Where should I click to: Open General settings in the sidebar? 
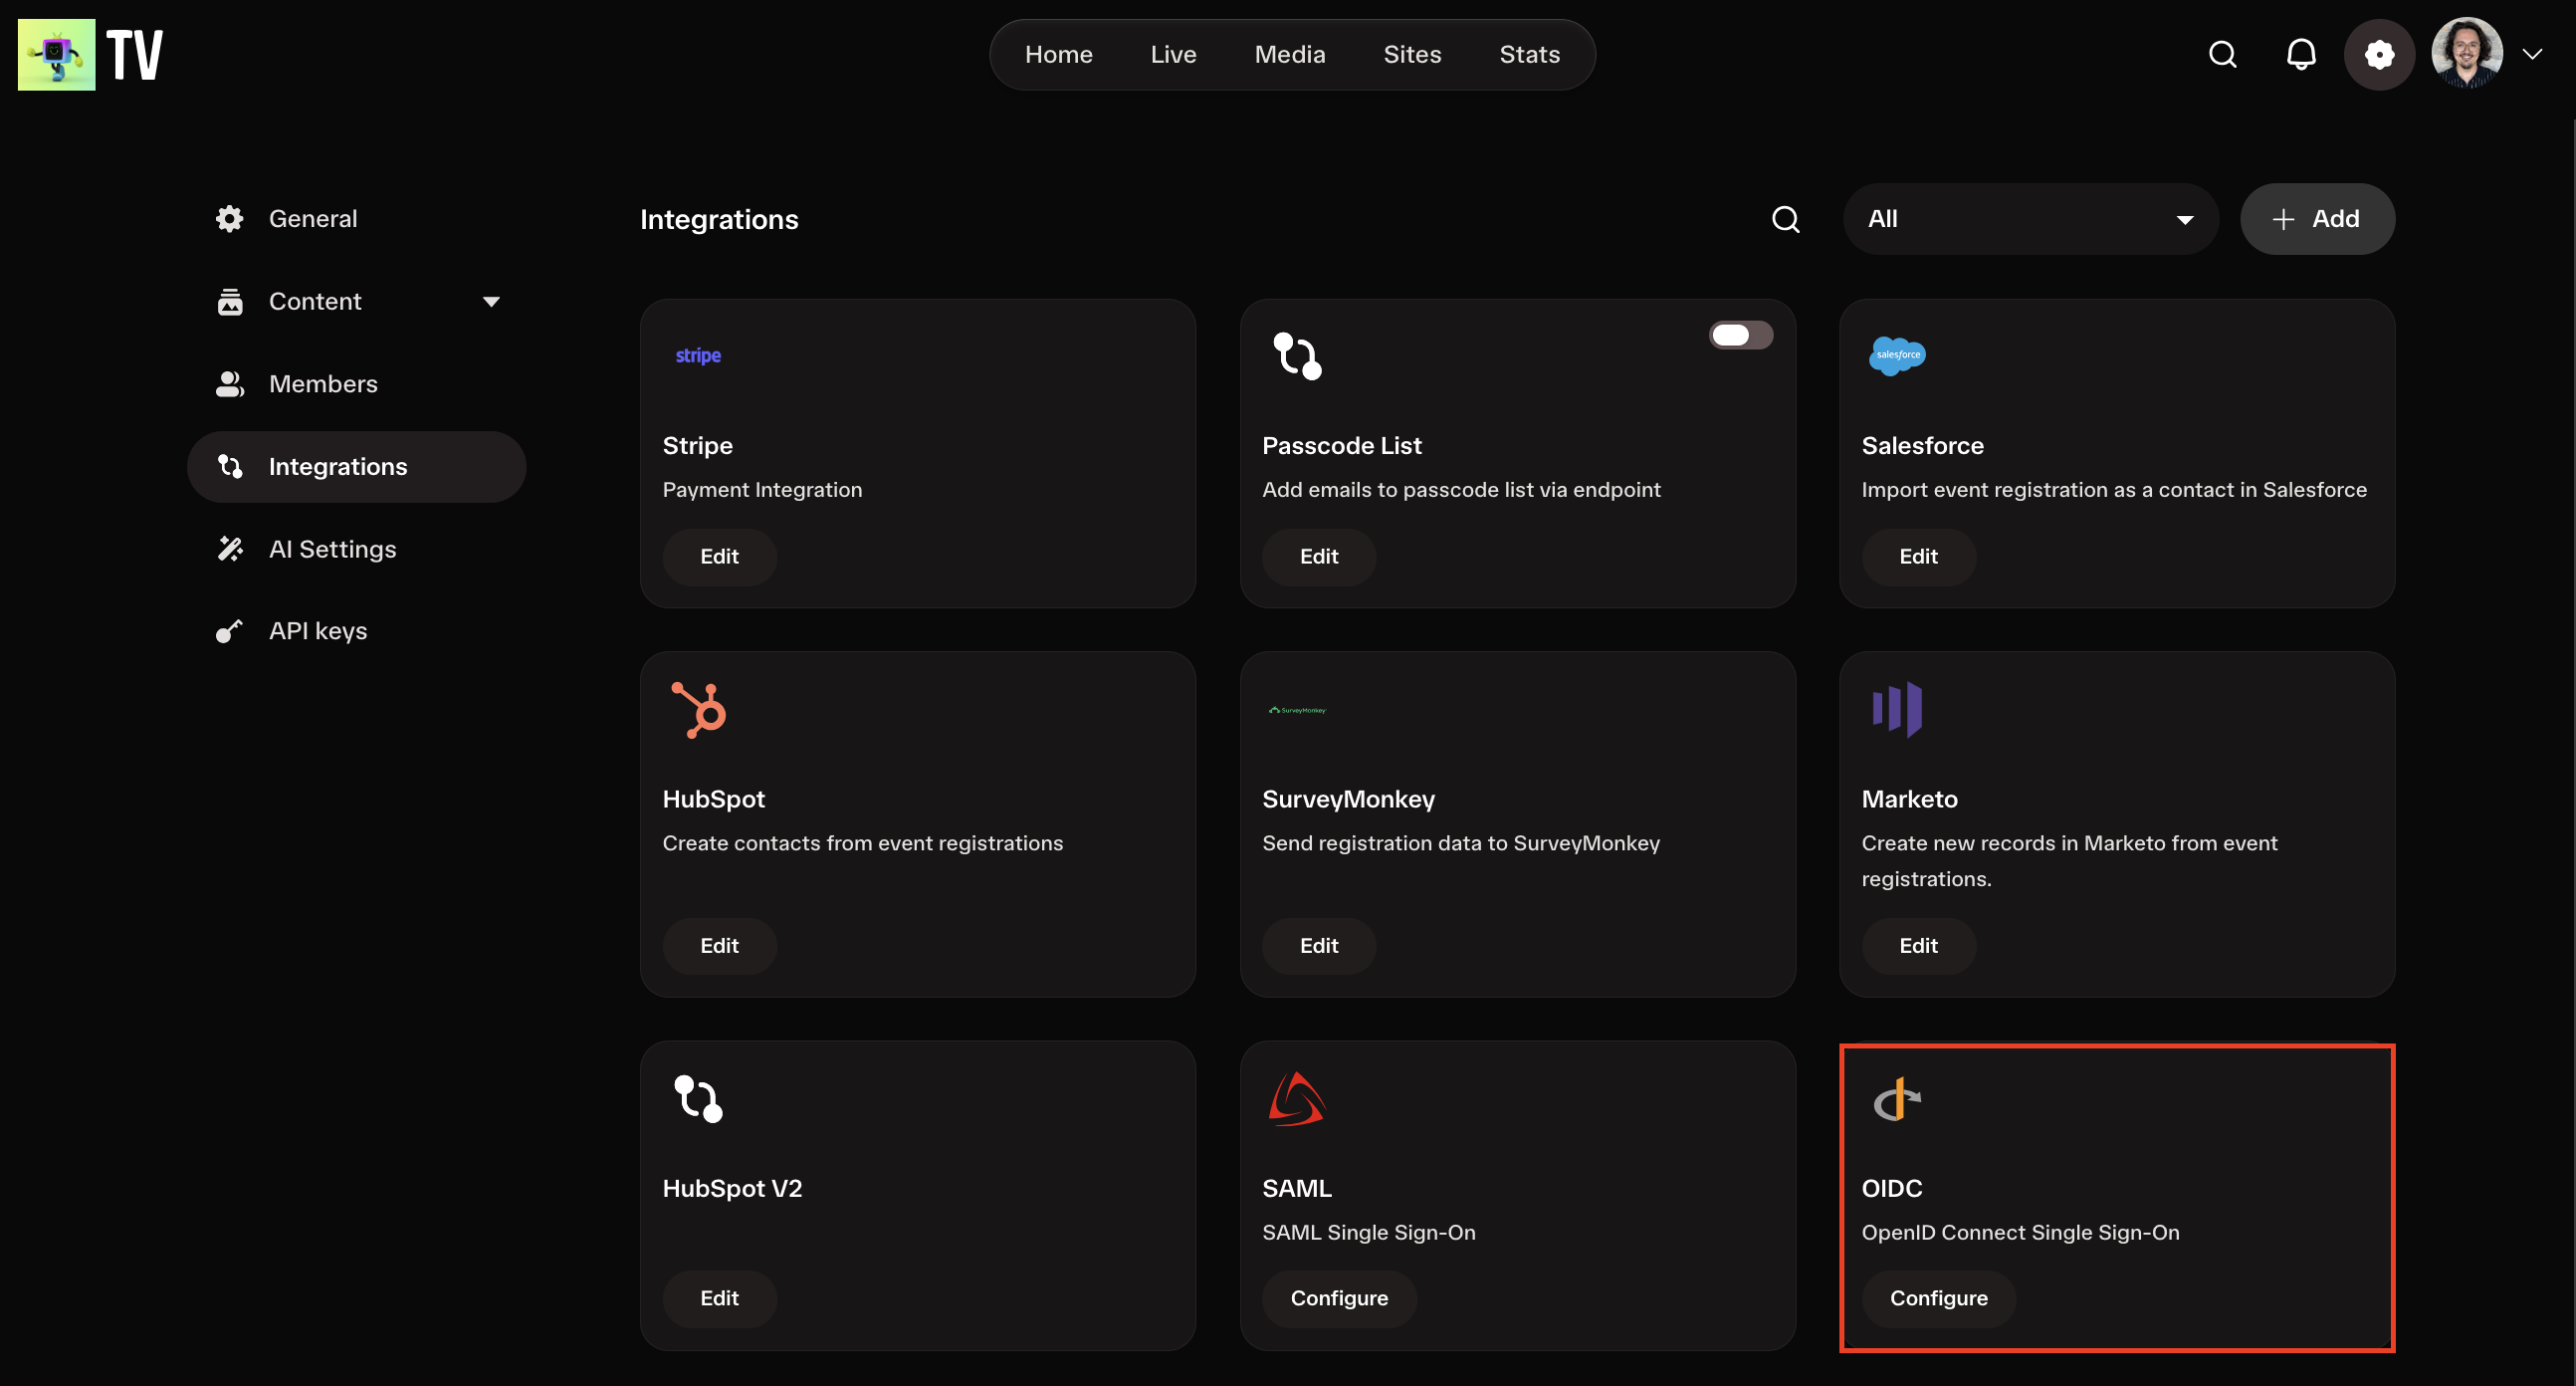[x=356, y=219]
